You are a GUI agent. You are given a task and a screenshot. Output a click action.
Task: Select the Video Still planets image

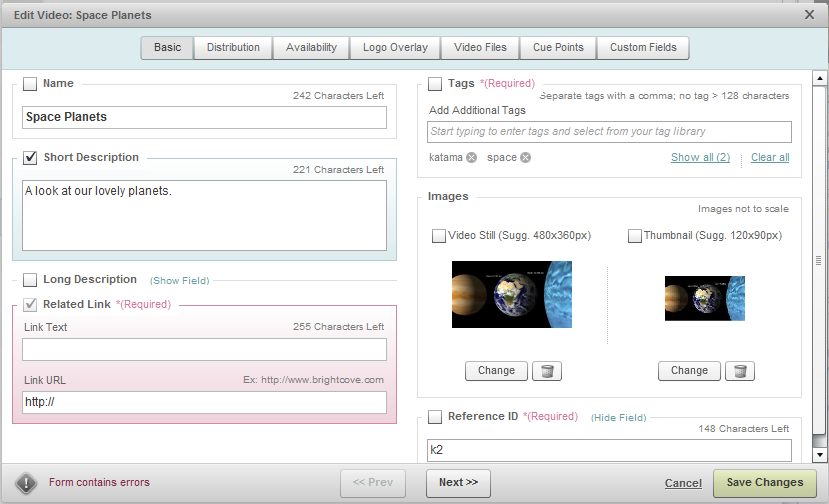click(512, 295)
